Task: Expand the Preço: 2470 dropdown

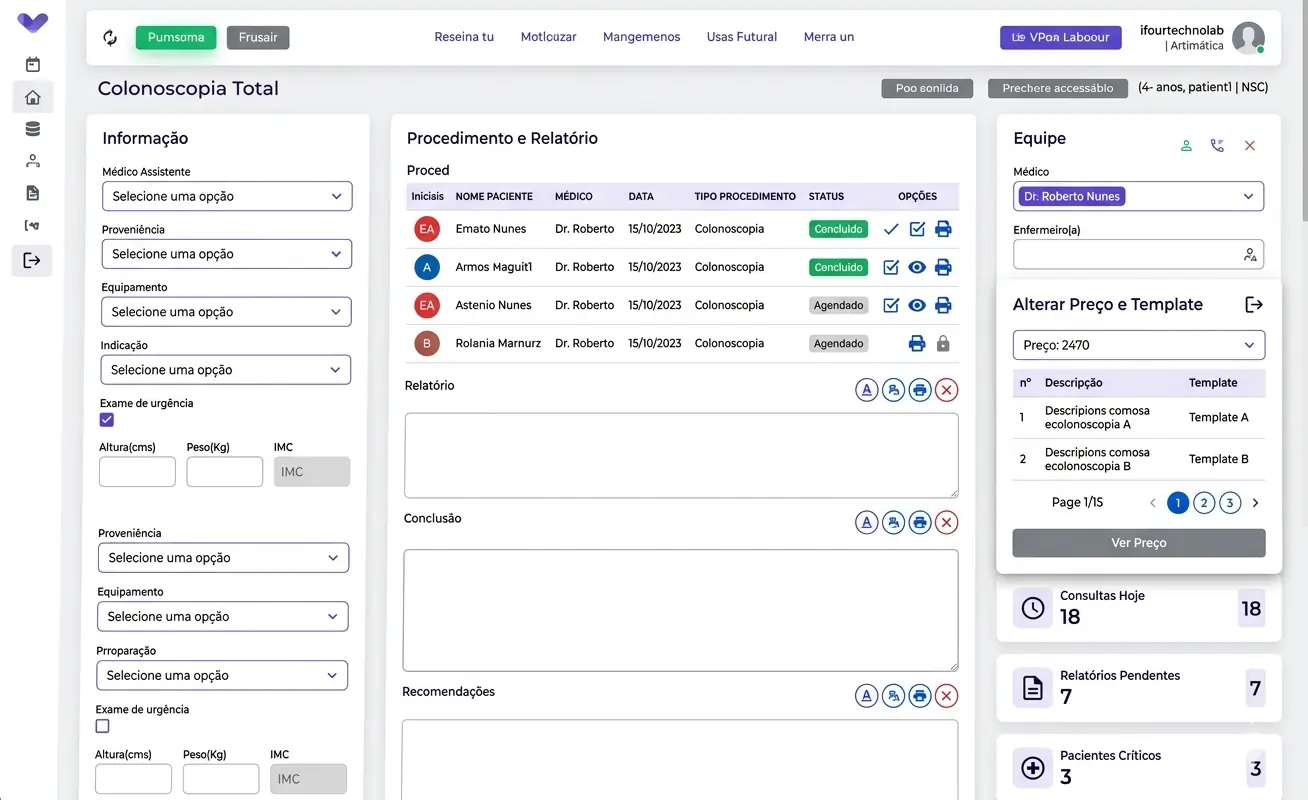Action: pos(1138,345)
